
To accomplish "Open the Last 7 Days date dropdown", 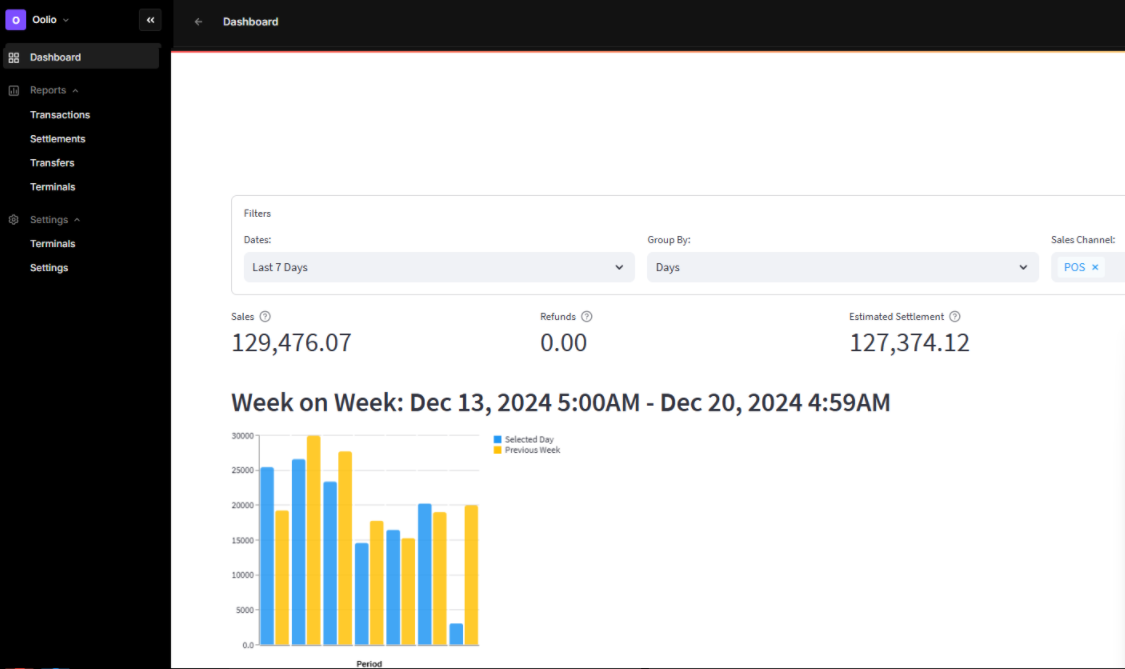I will point(439,267).
